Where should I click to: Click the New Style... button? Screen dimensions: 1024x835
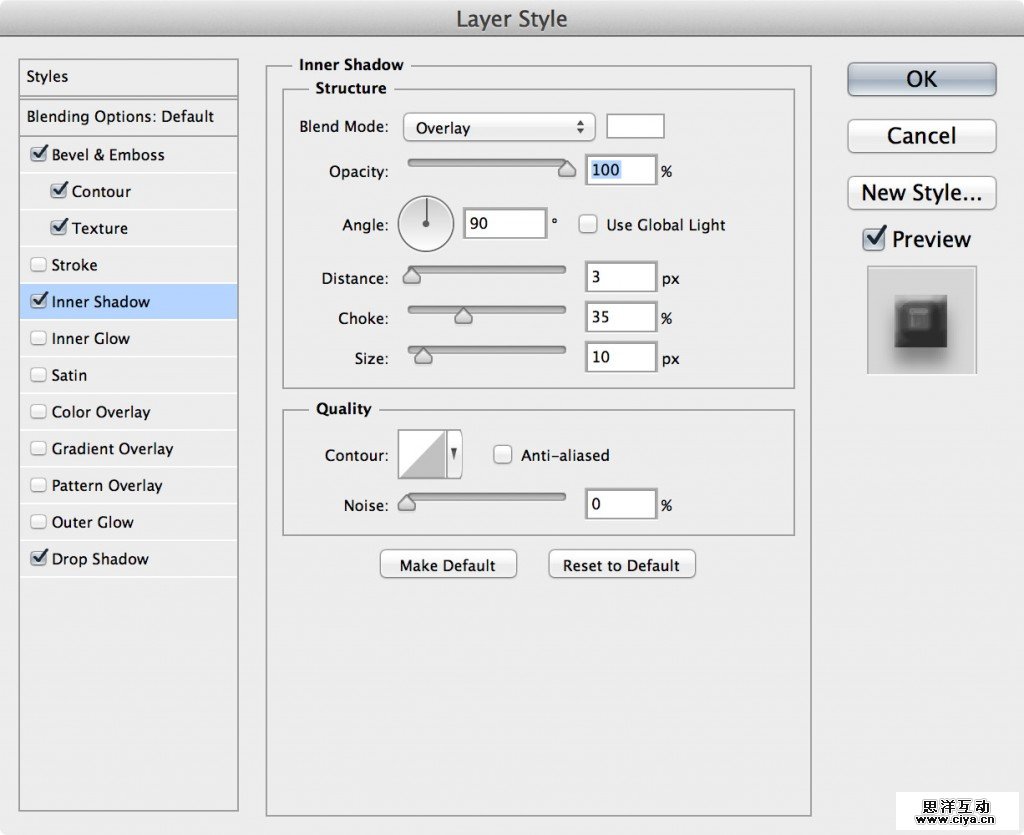[921, 193]
